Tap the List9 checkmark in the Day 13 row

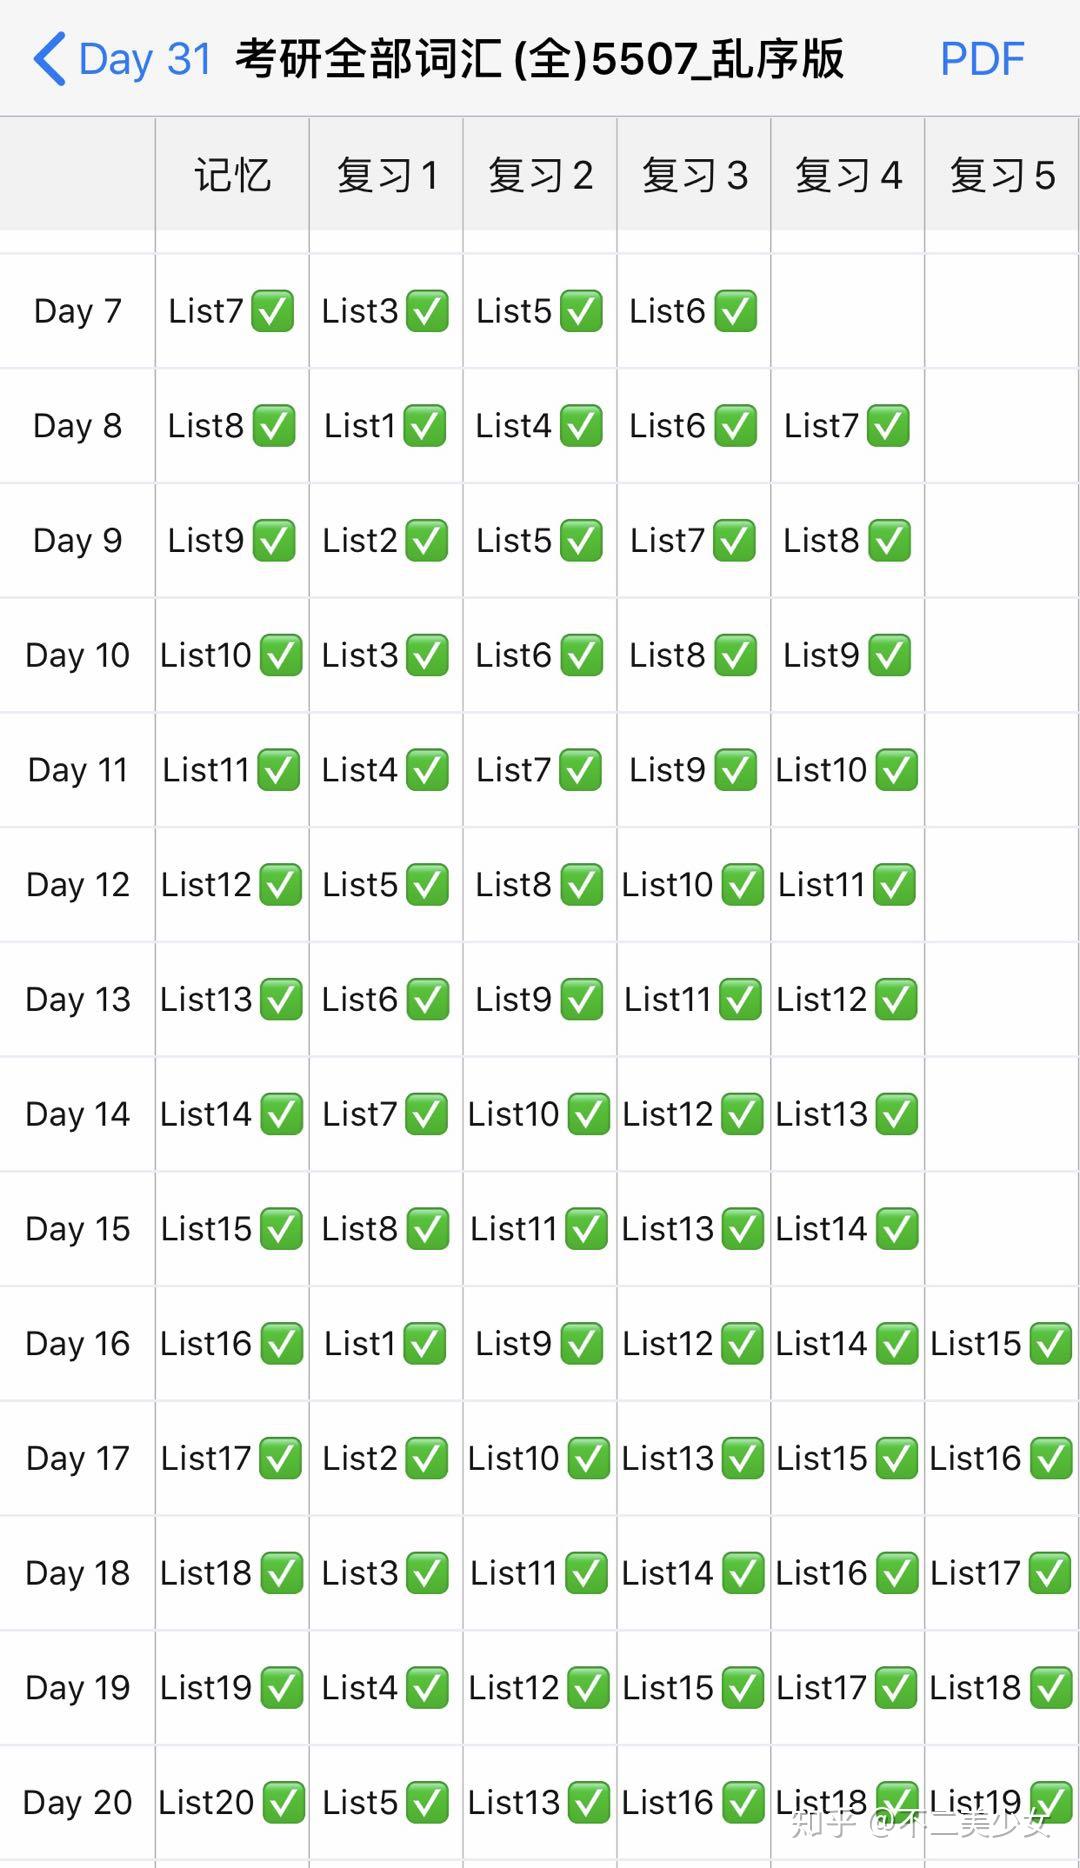pyautogui.click(x=581, y=999)
